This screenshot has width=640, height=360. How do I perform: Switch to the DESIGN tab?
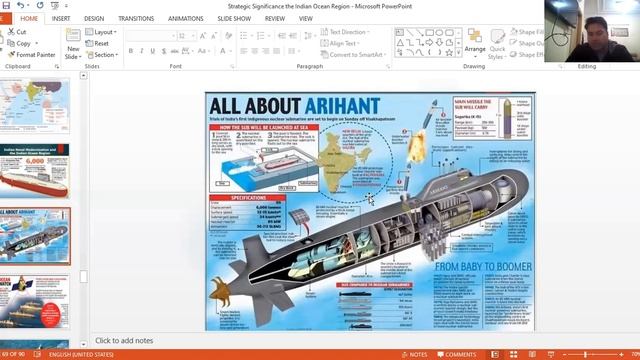94,18
